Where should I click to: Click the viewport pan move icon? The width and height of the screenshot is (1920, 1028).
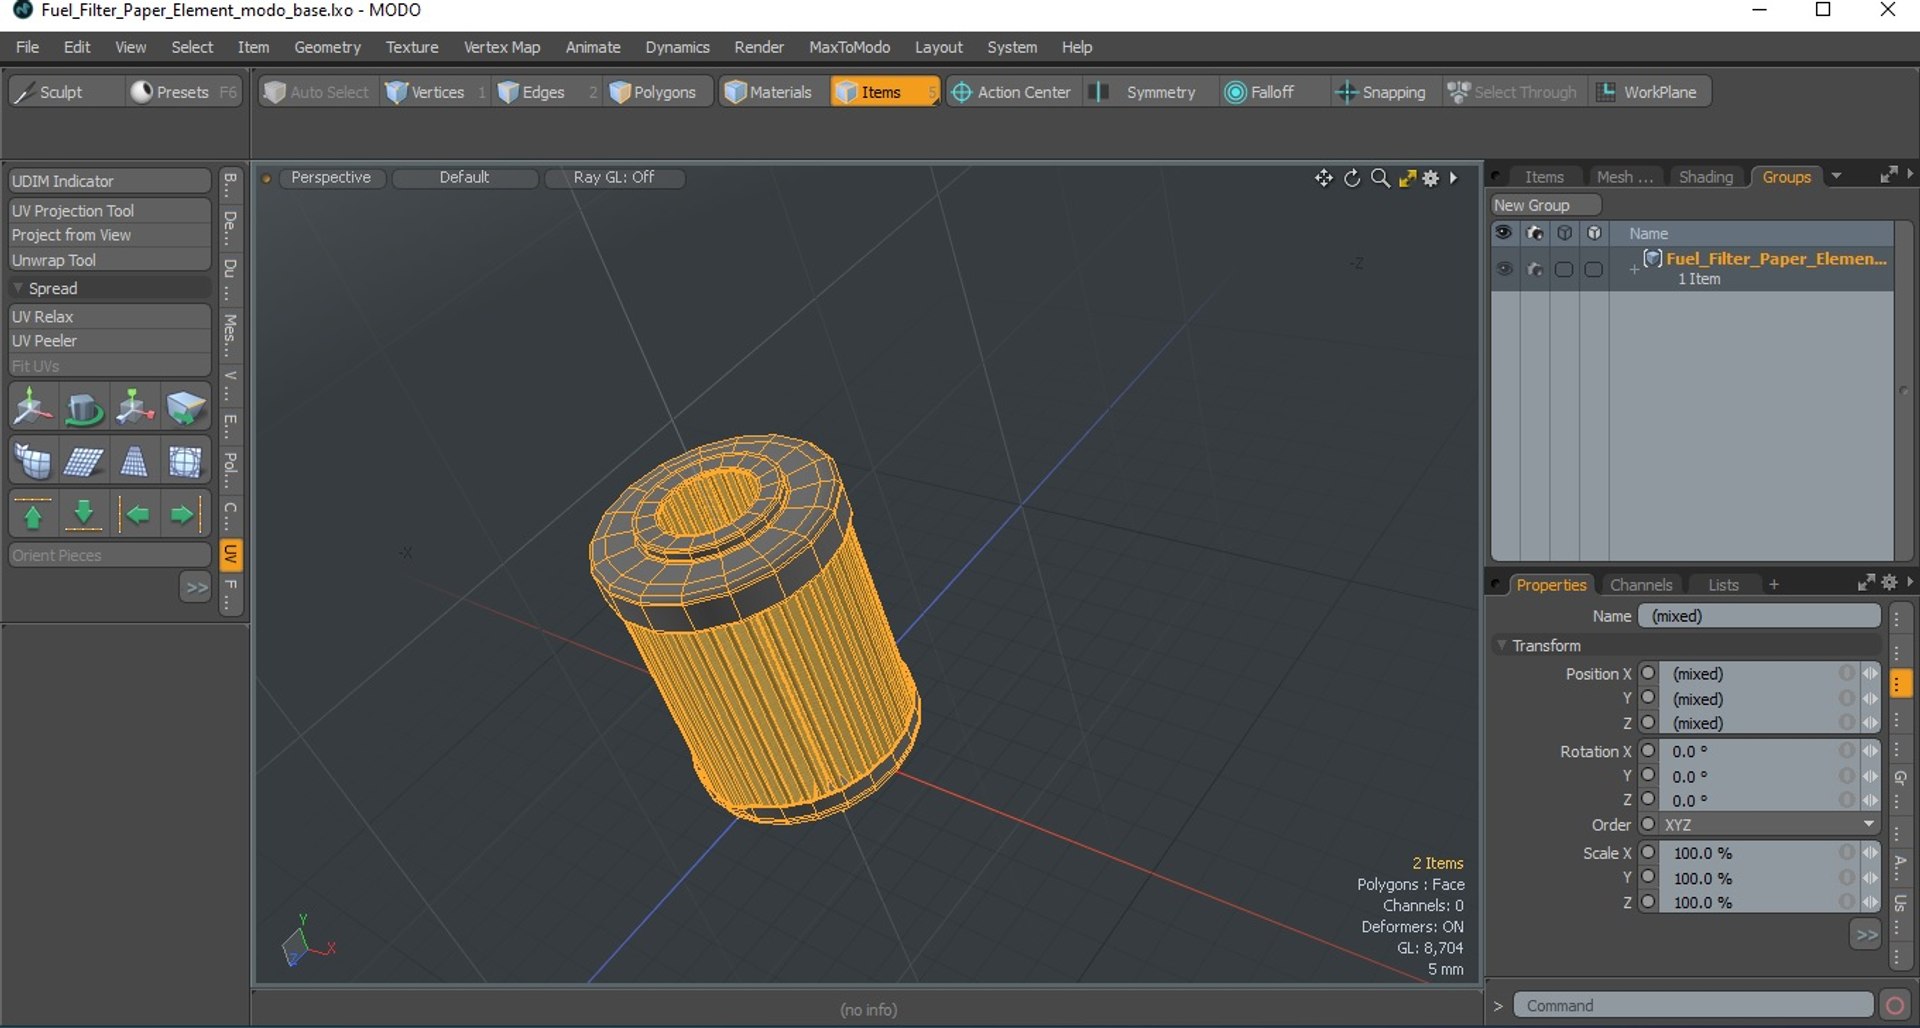(x=1323, y=178)
